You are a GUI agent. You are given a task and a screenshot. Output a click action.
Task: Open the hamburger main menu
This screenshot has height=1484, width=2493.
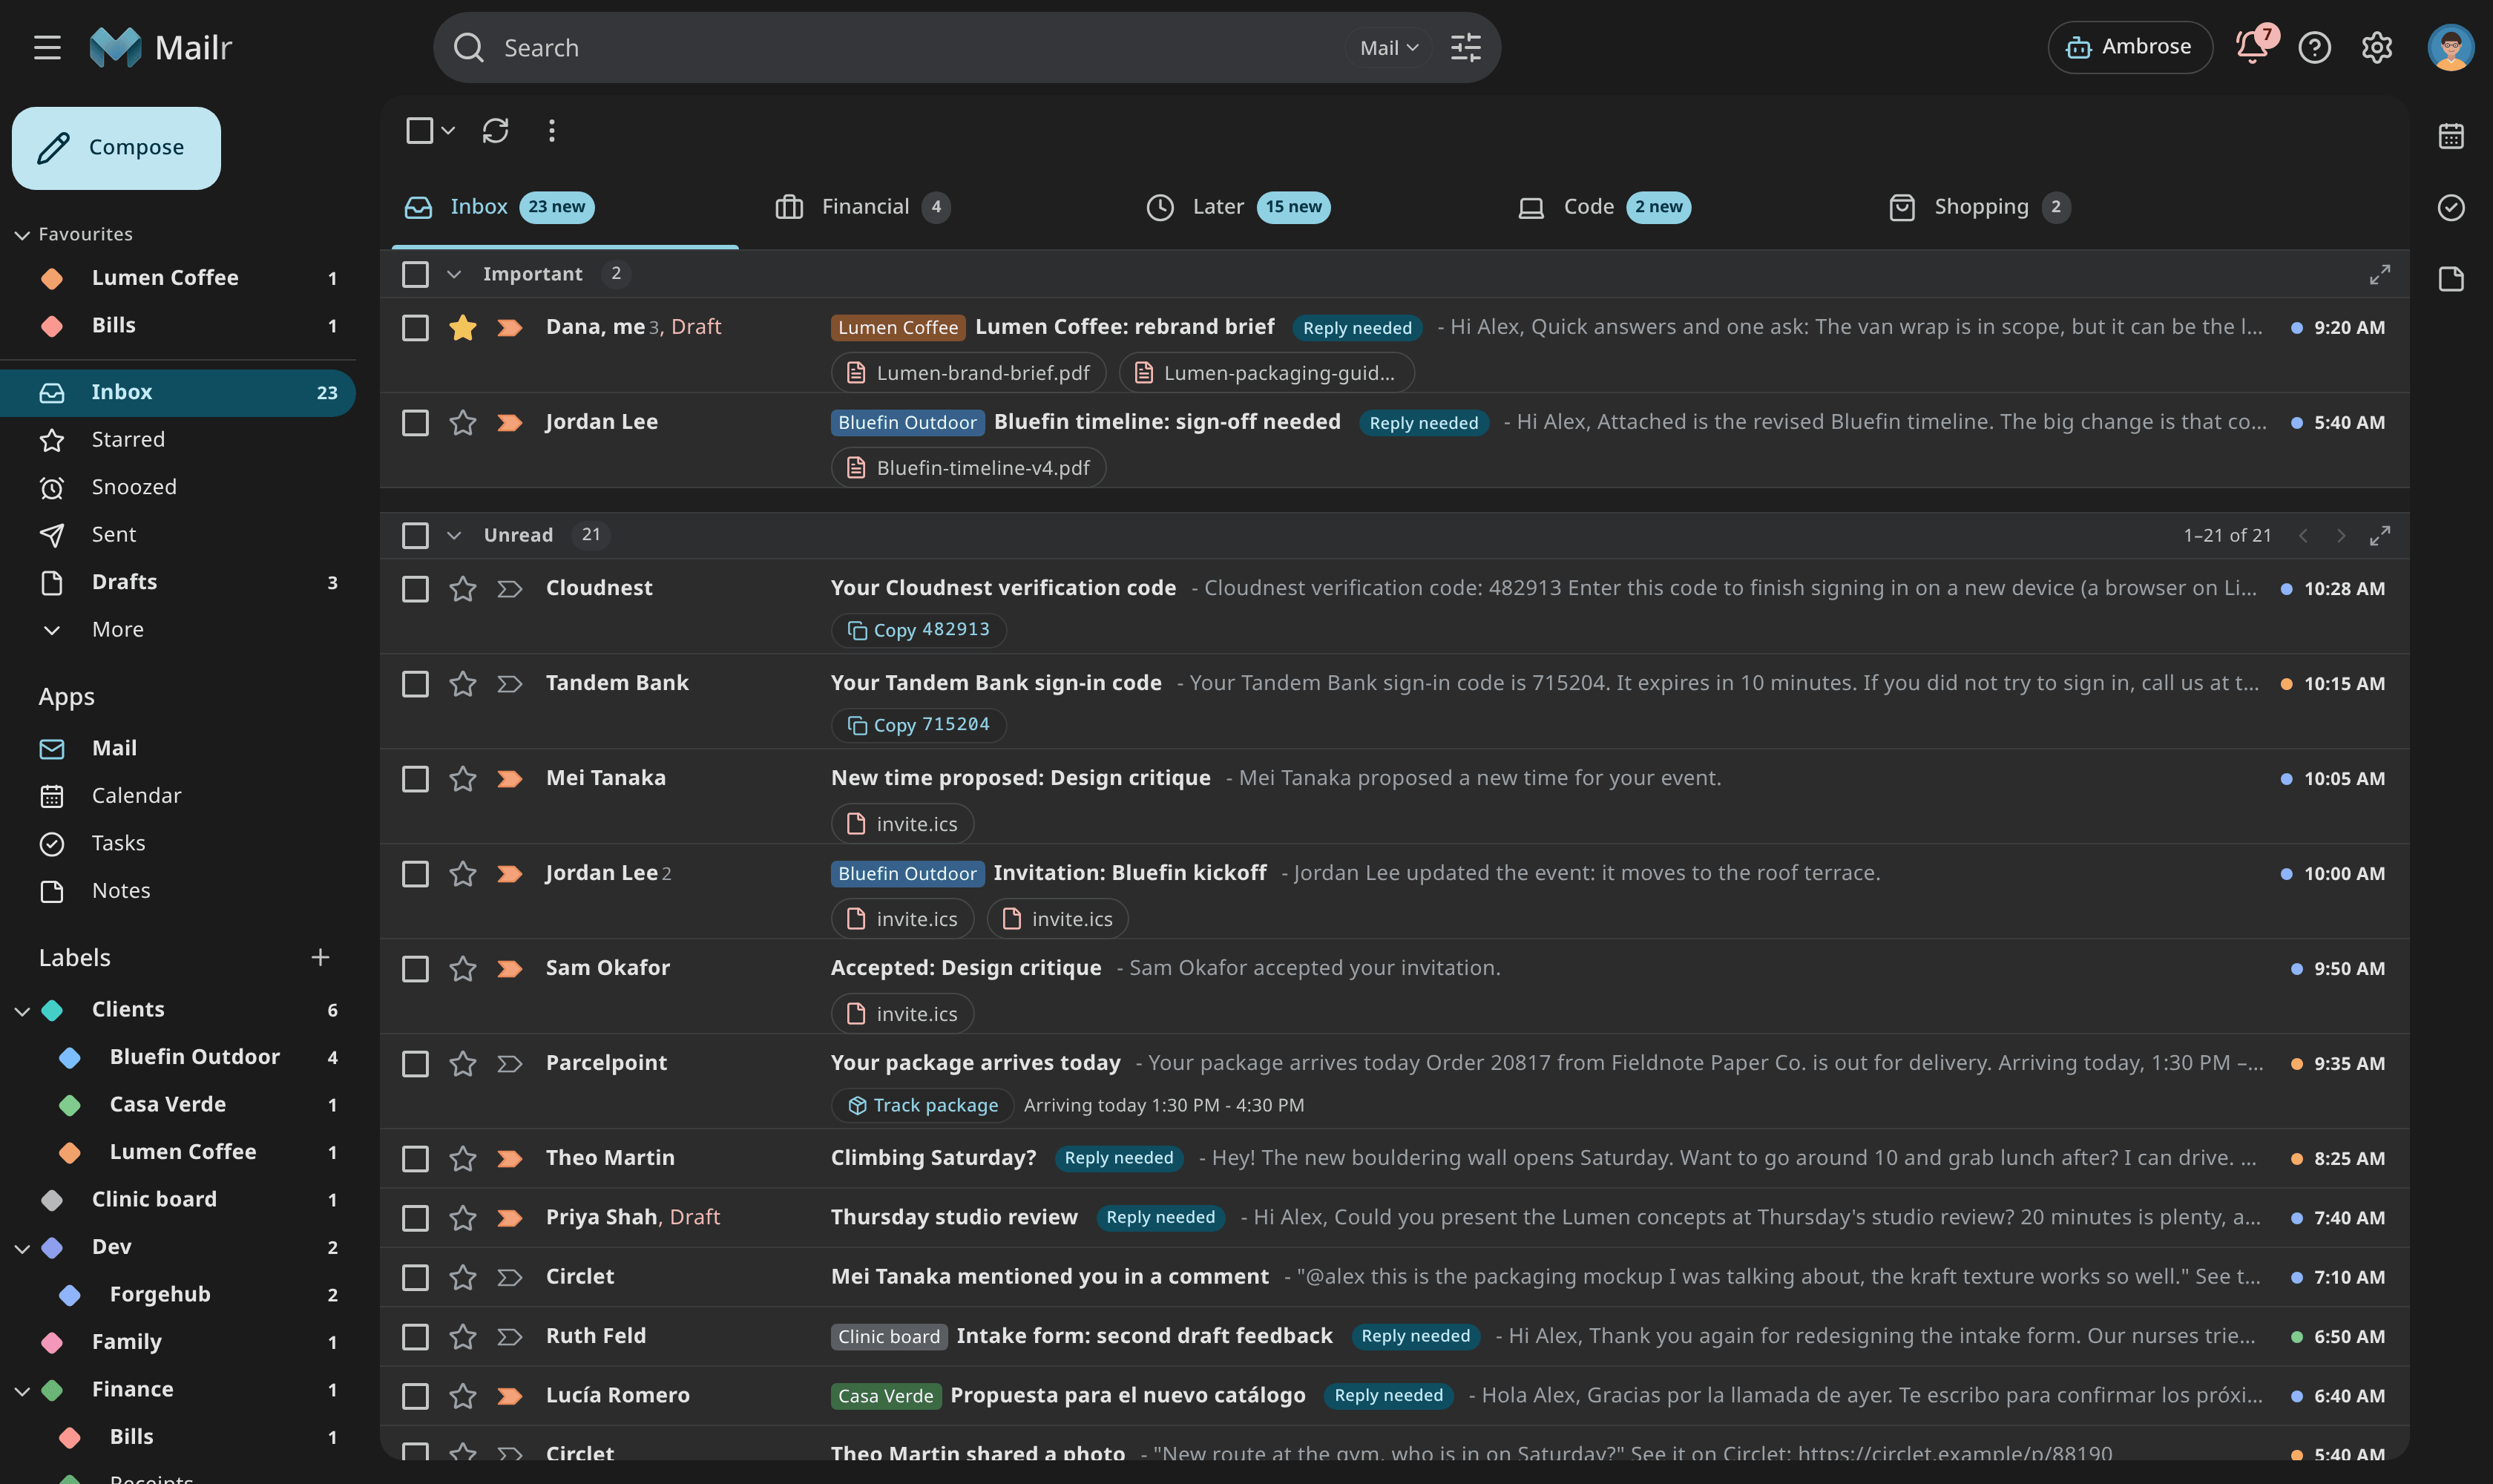pos(47,47)
